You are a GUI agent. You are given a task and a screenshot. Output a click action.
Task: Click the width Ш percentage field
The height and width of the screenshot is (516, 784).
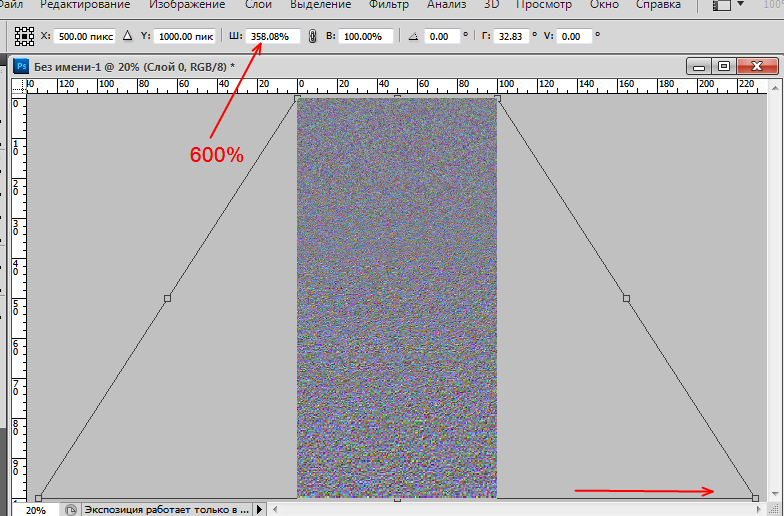click(272, 36)
